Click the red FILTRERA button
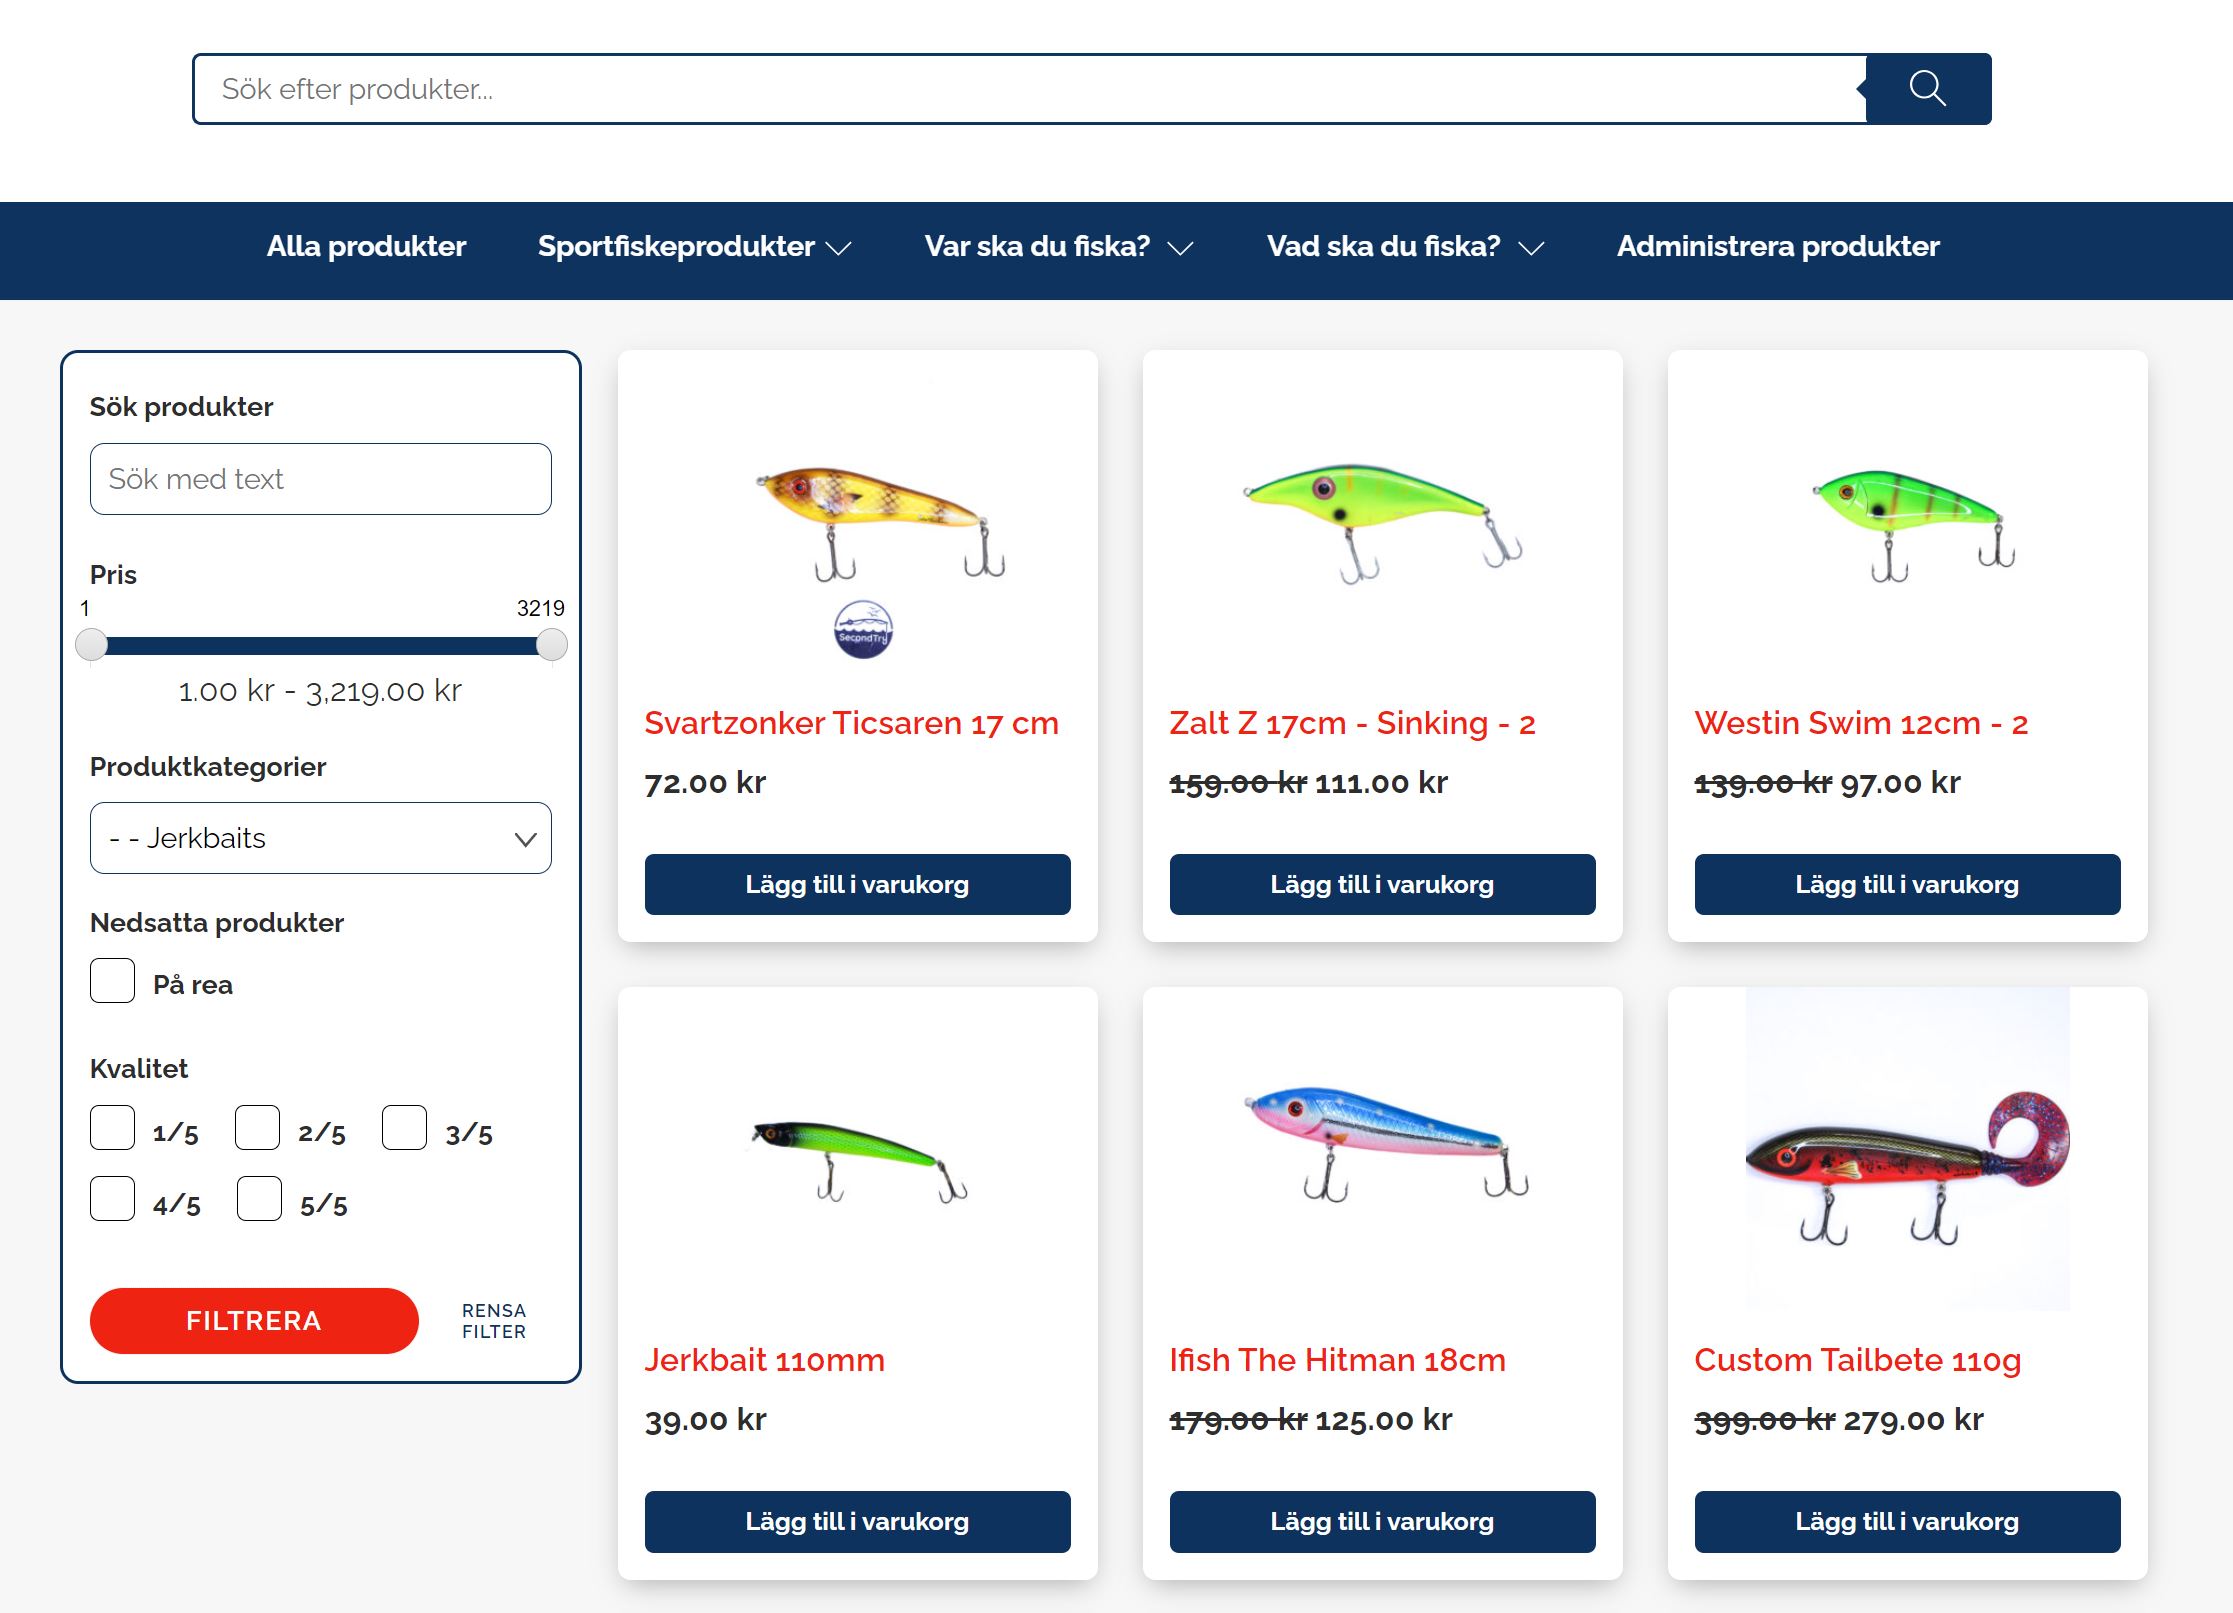The width and height of the screenshot is (2233, 1613). click(254, 1321)
